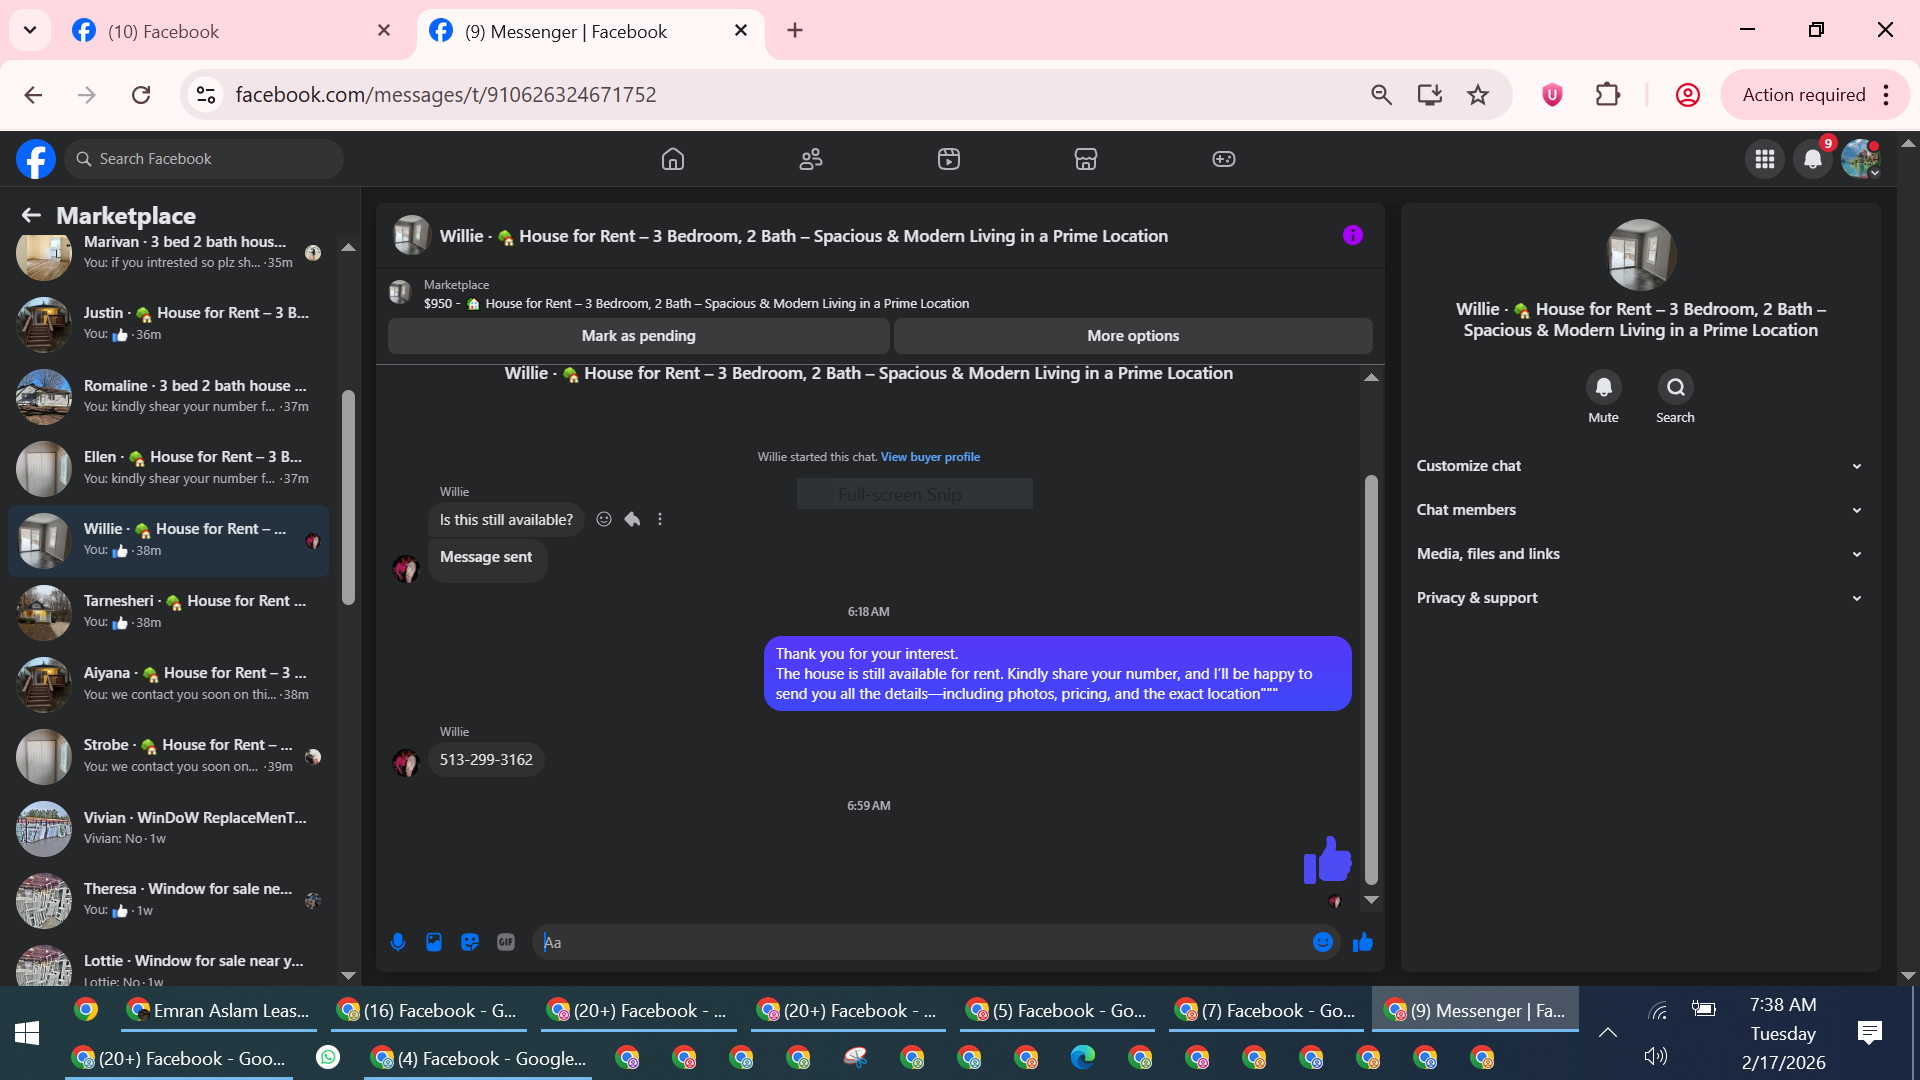Open View buyer profile link
This screenshot has width=1920, height=1080.
(930, 457)
